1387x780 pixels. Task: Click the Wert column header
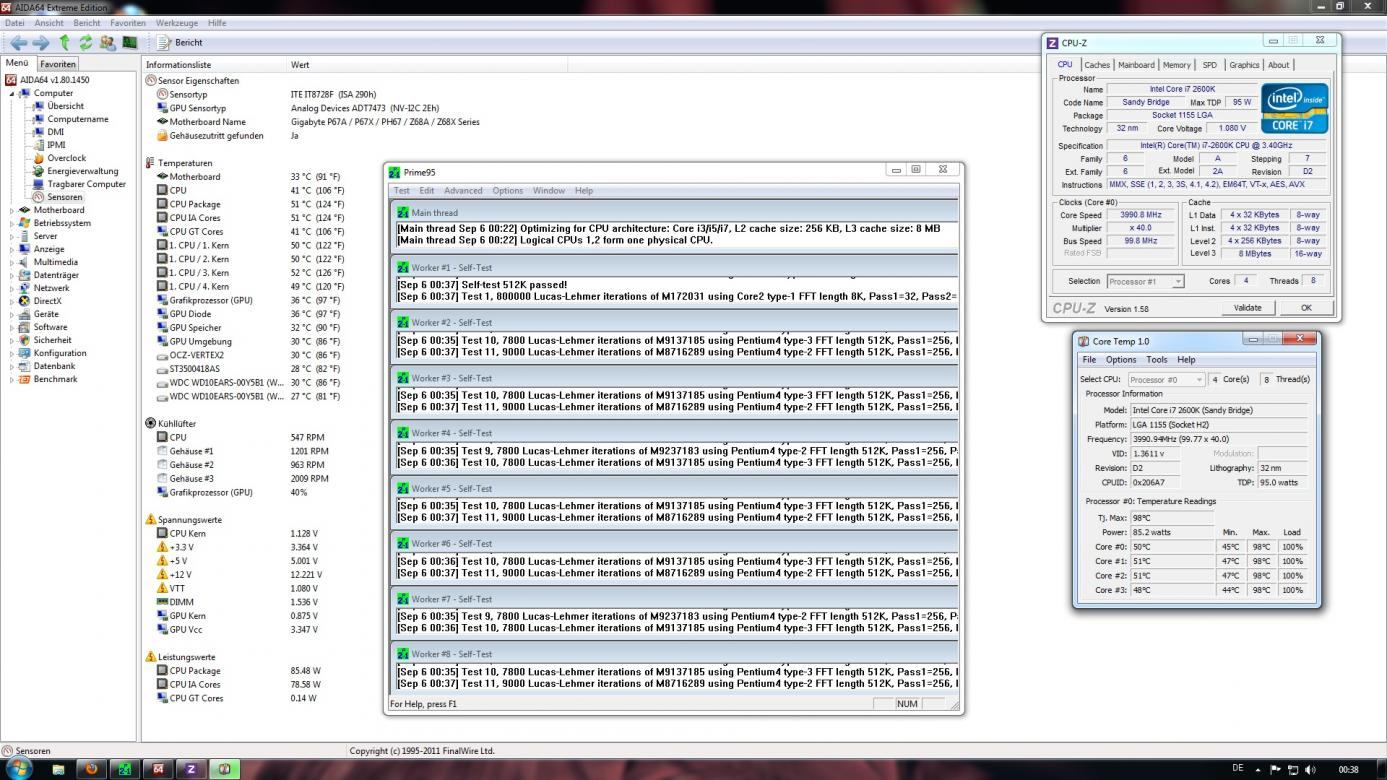tap(427, 64)
